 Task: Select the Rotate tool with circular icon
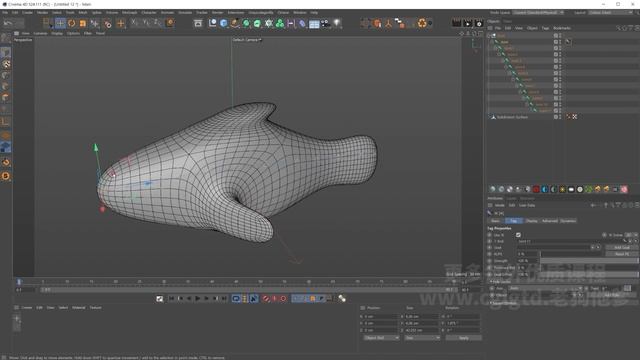pyautogui.click(x=71, y=23)
